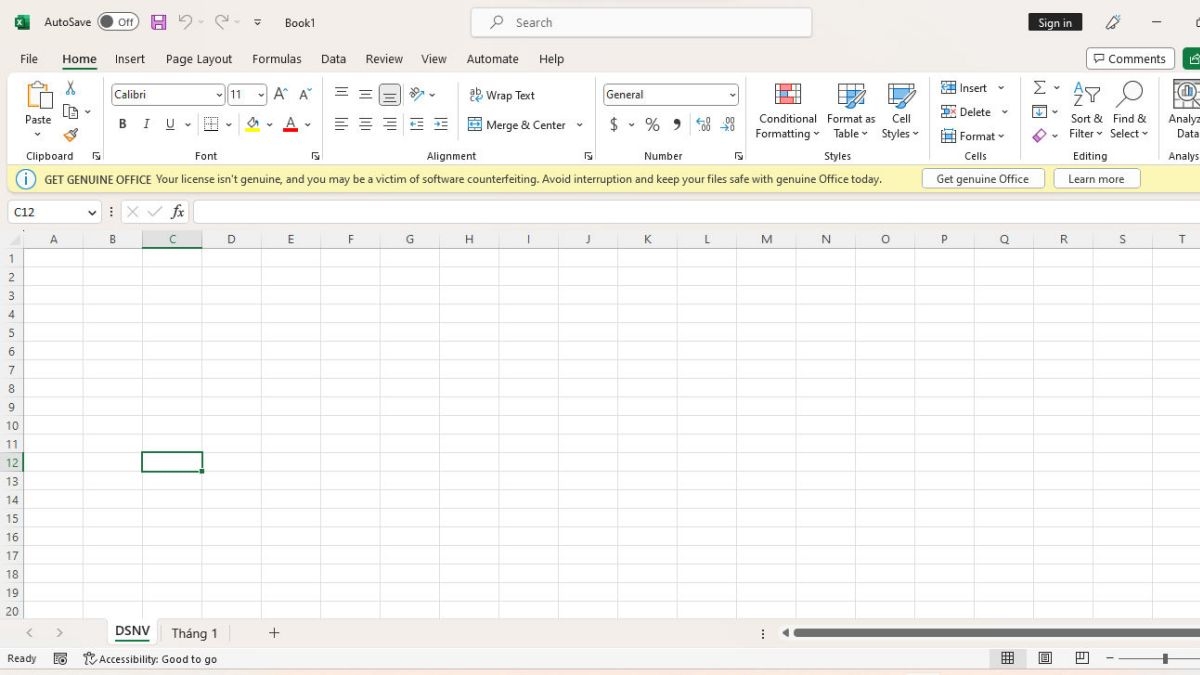Click the Bottom Align icon
Screen dimensions: 1200x675
click(x=390, y=95)
